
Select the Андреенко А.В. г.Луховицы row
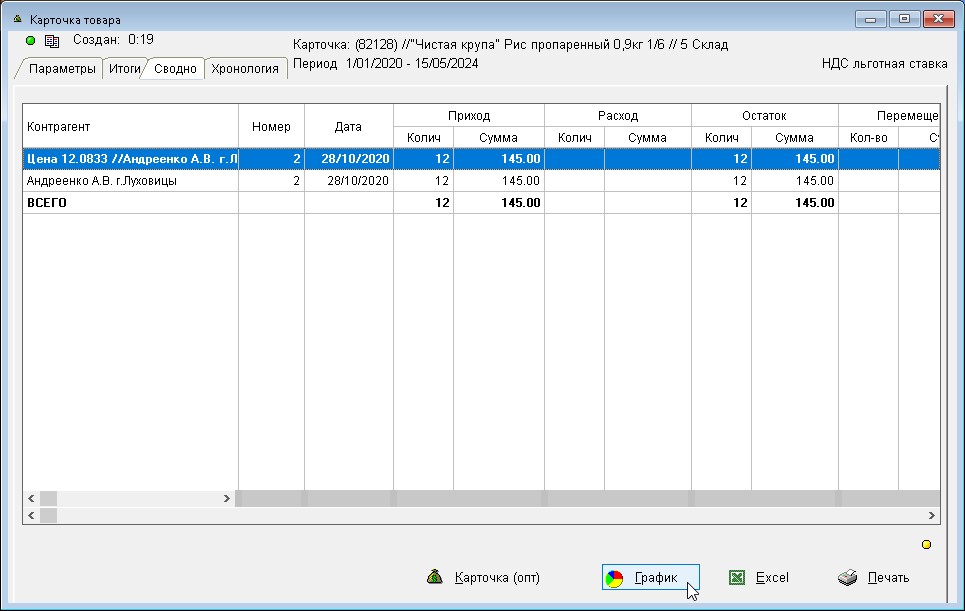(x=130, y=181)
